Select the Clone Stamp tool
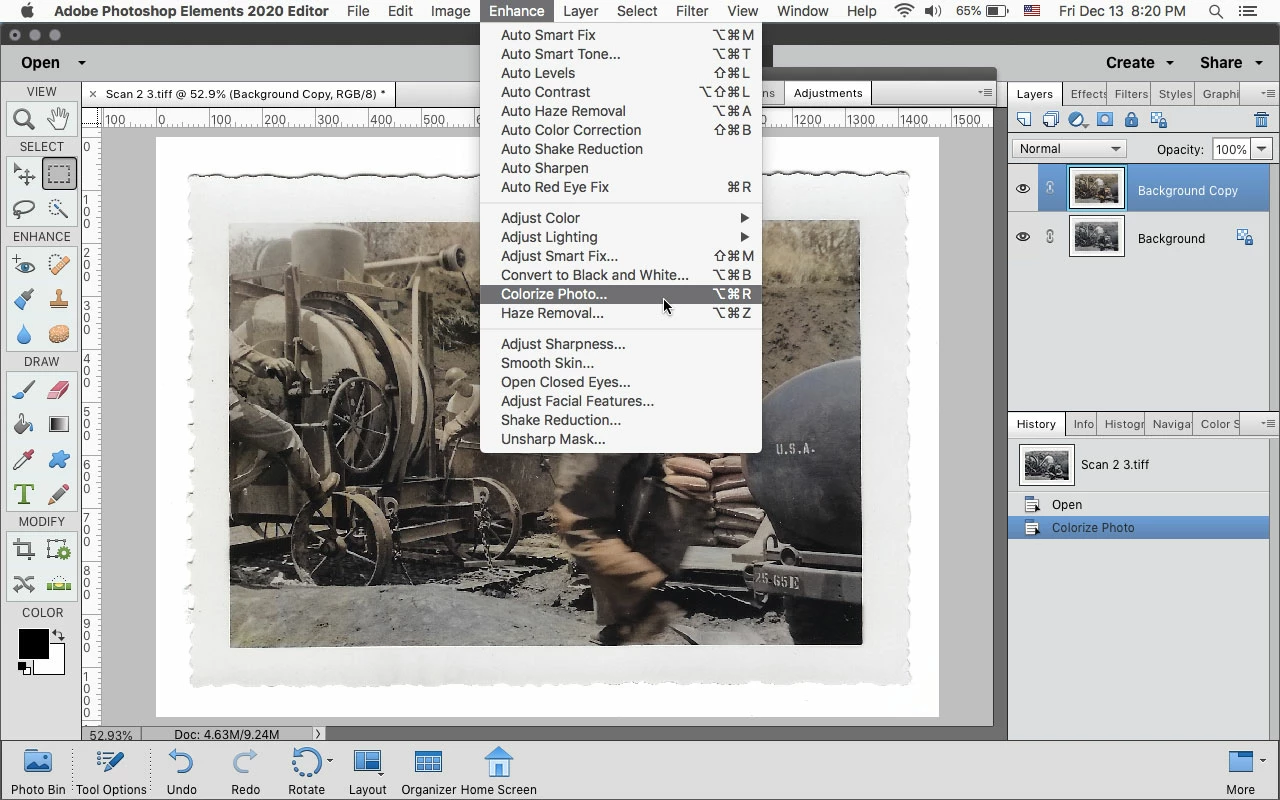This screenshot has width=1280, height=800. pos(58,298)
